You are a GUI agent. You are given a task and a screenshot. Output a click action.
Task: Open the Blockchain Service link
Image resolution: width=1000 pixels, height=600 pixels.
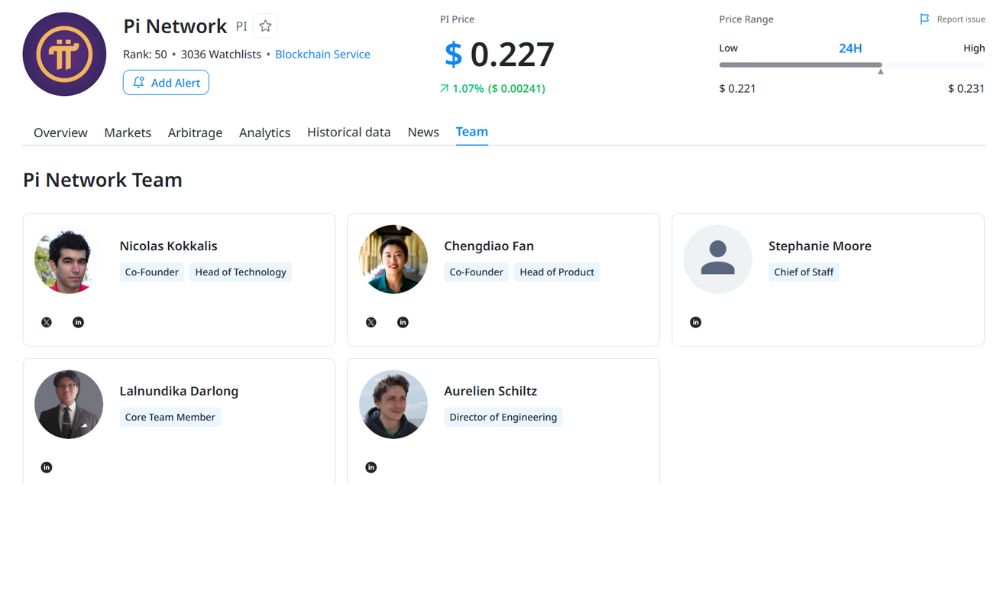322,54
